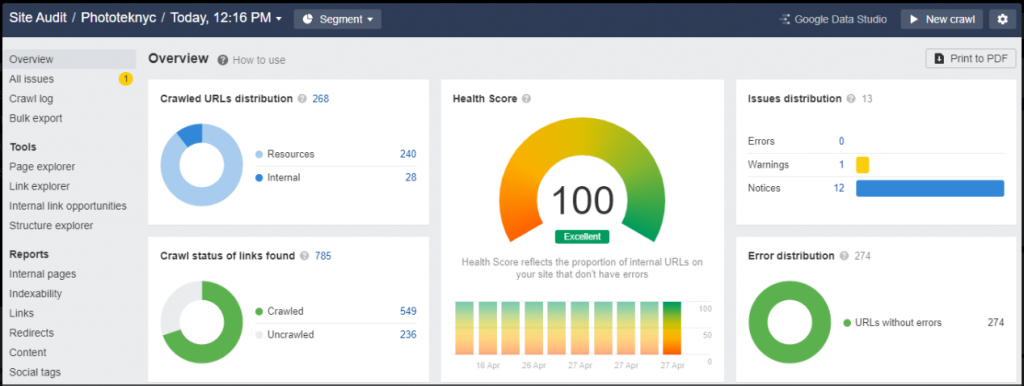The width and height of the screenshot is (1024, 386).
Task: Open Crawl log in the sidebar
Action: pos(31,99)
